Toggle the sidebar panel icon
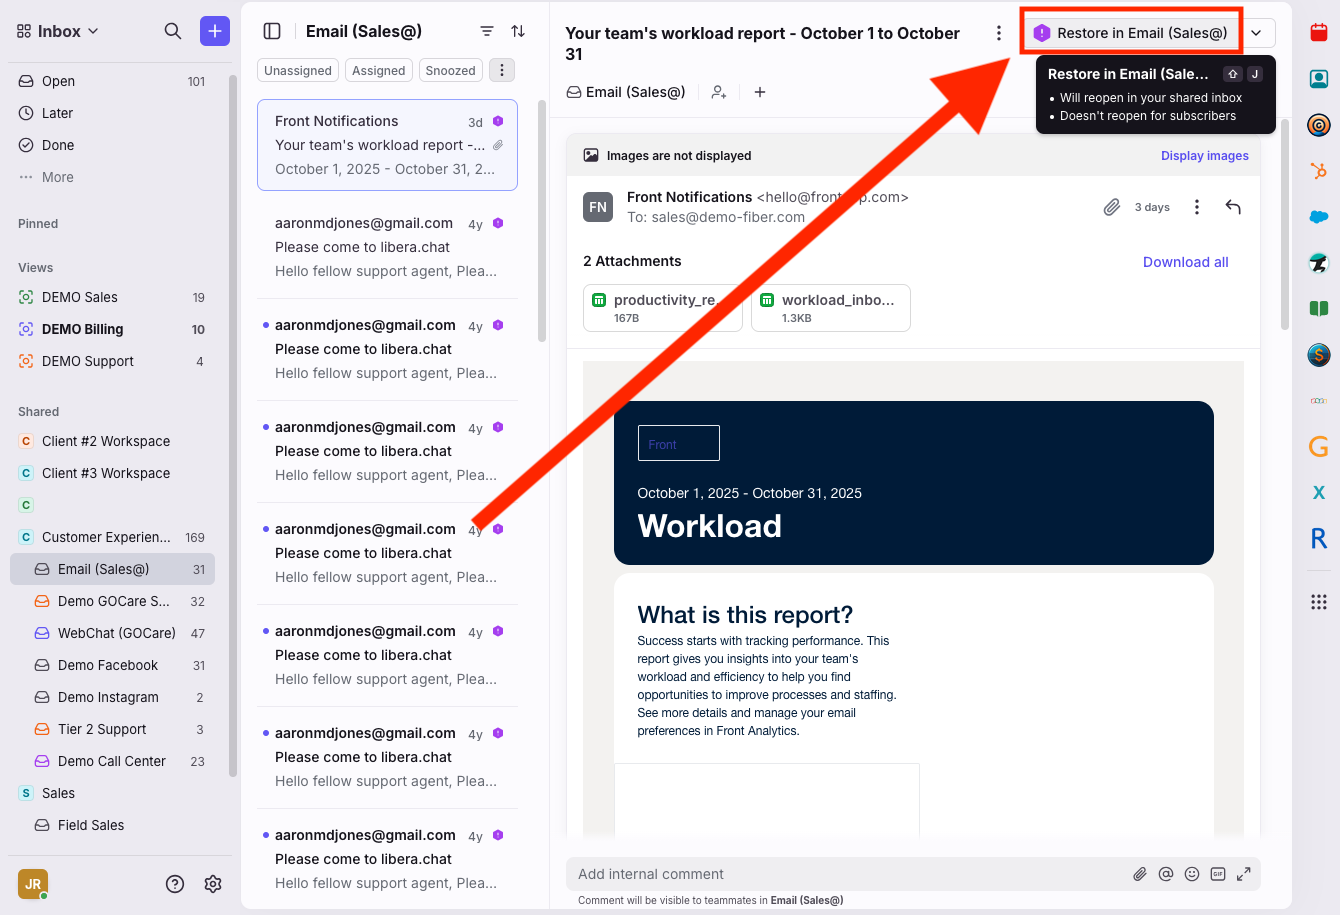 (x=272, y=31)
